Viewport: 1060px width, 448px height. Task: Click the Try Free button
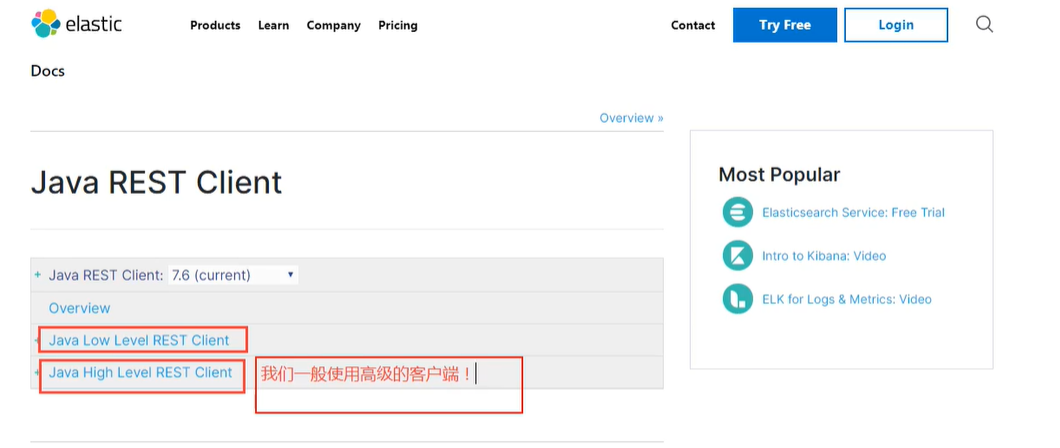pos(785,25)
